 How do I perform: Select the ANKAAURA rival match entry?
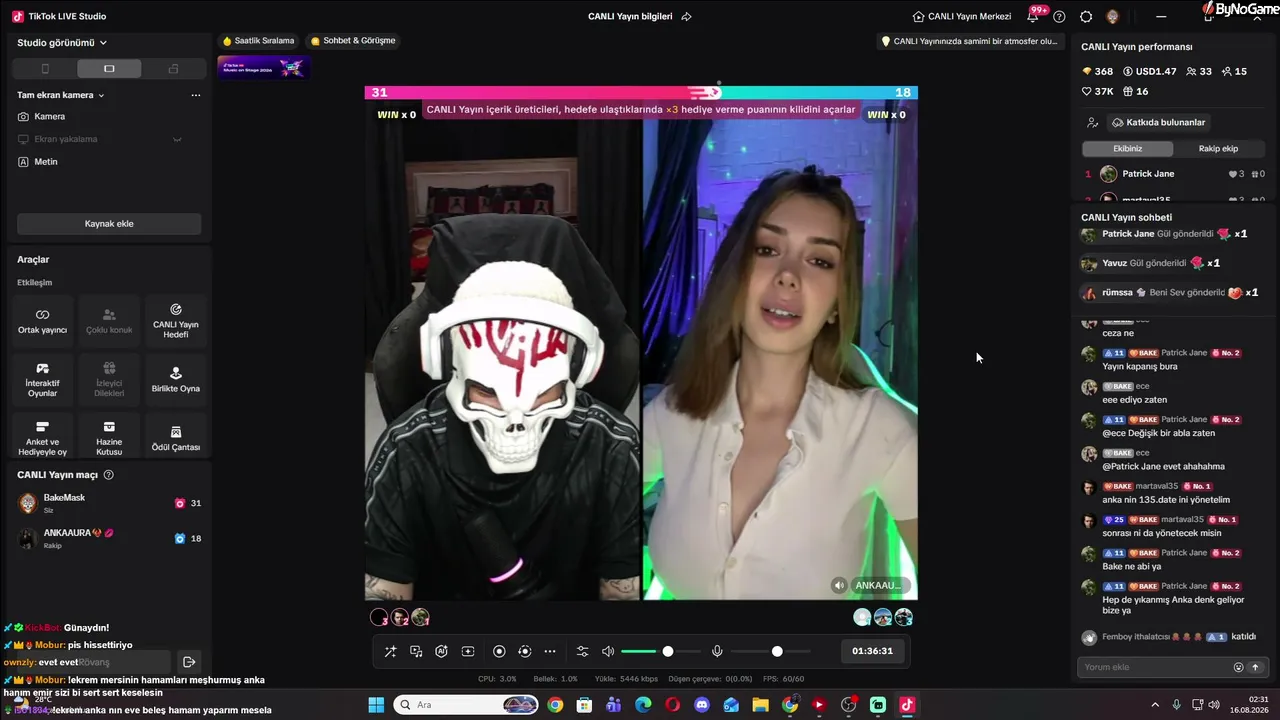point(109,538)
